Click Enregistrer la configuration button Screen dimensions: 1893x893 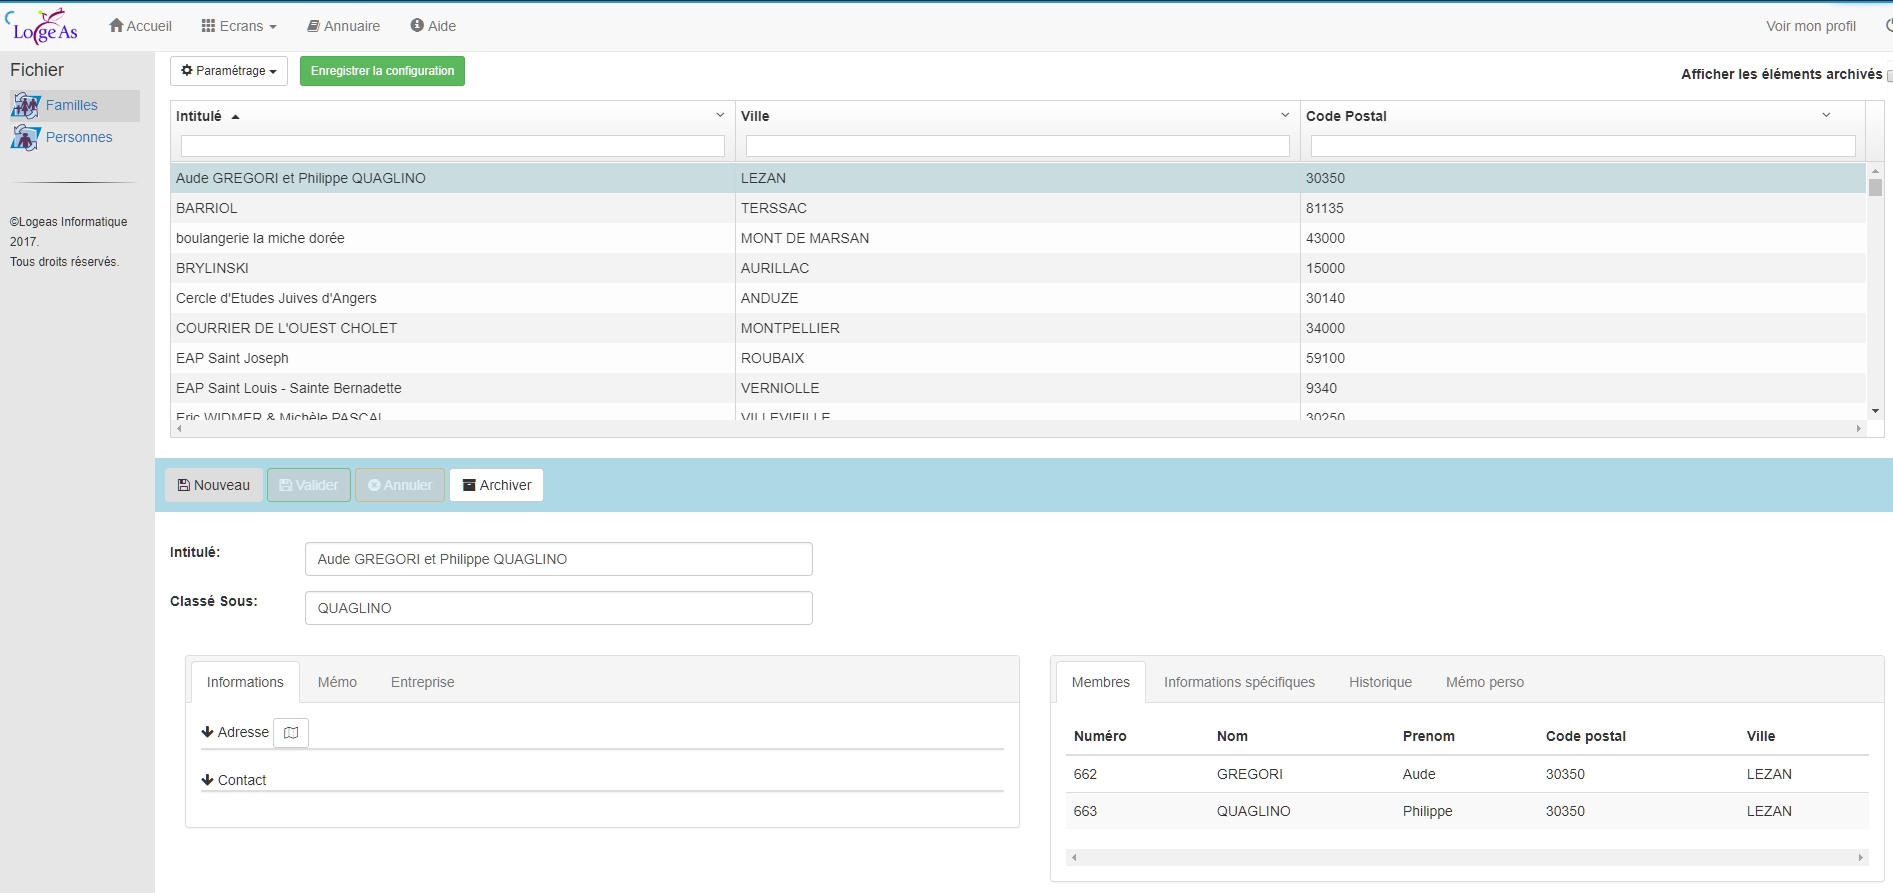[x=382, y=71]
